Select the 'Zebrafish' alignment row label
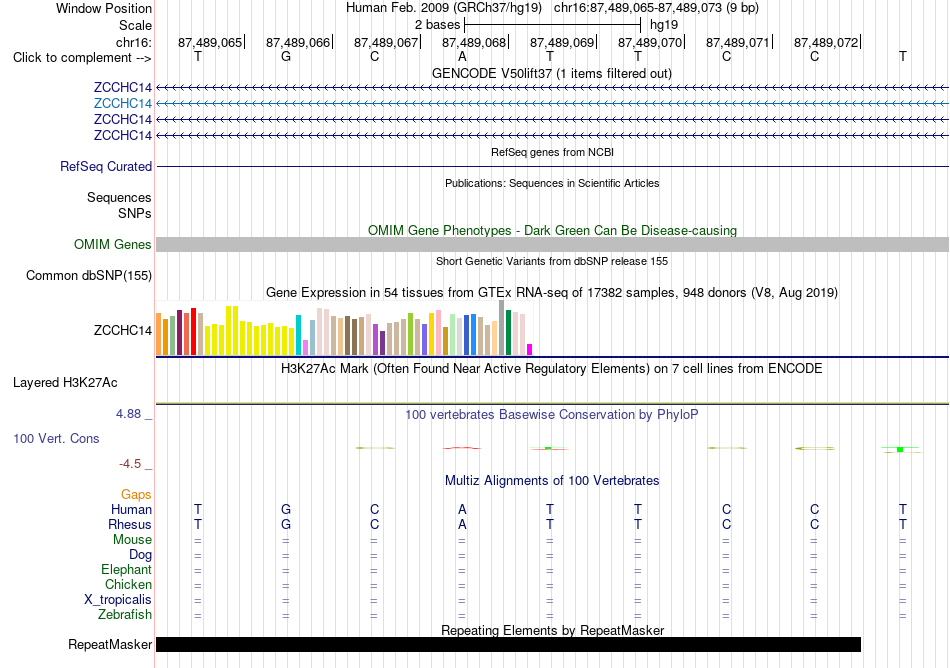The width and height of the screenshot is (950, 668). [125, 615]
